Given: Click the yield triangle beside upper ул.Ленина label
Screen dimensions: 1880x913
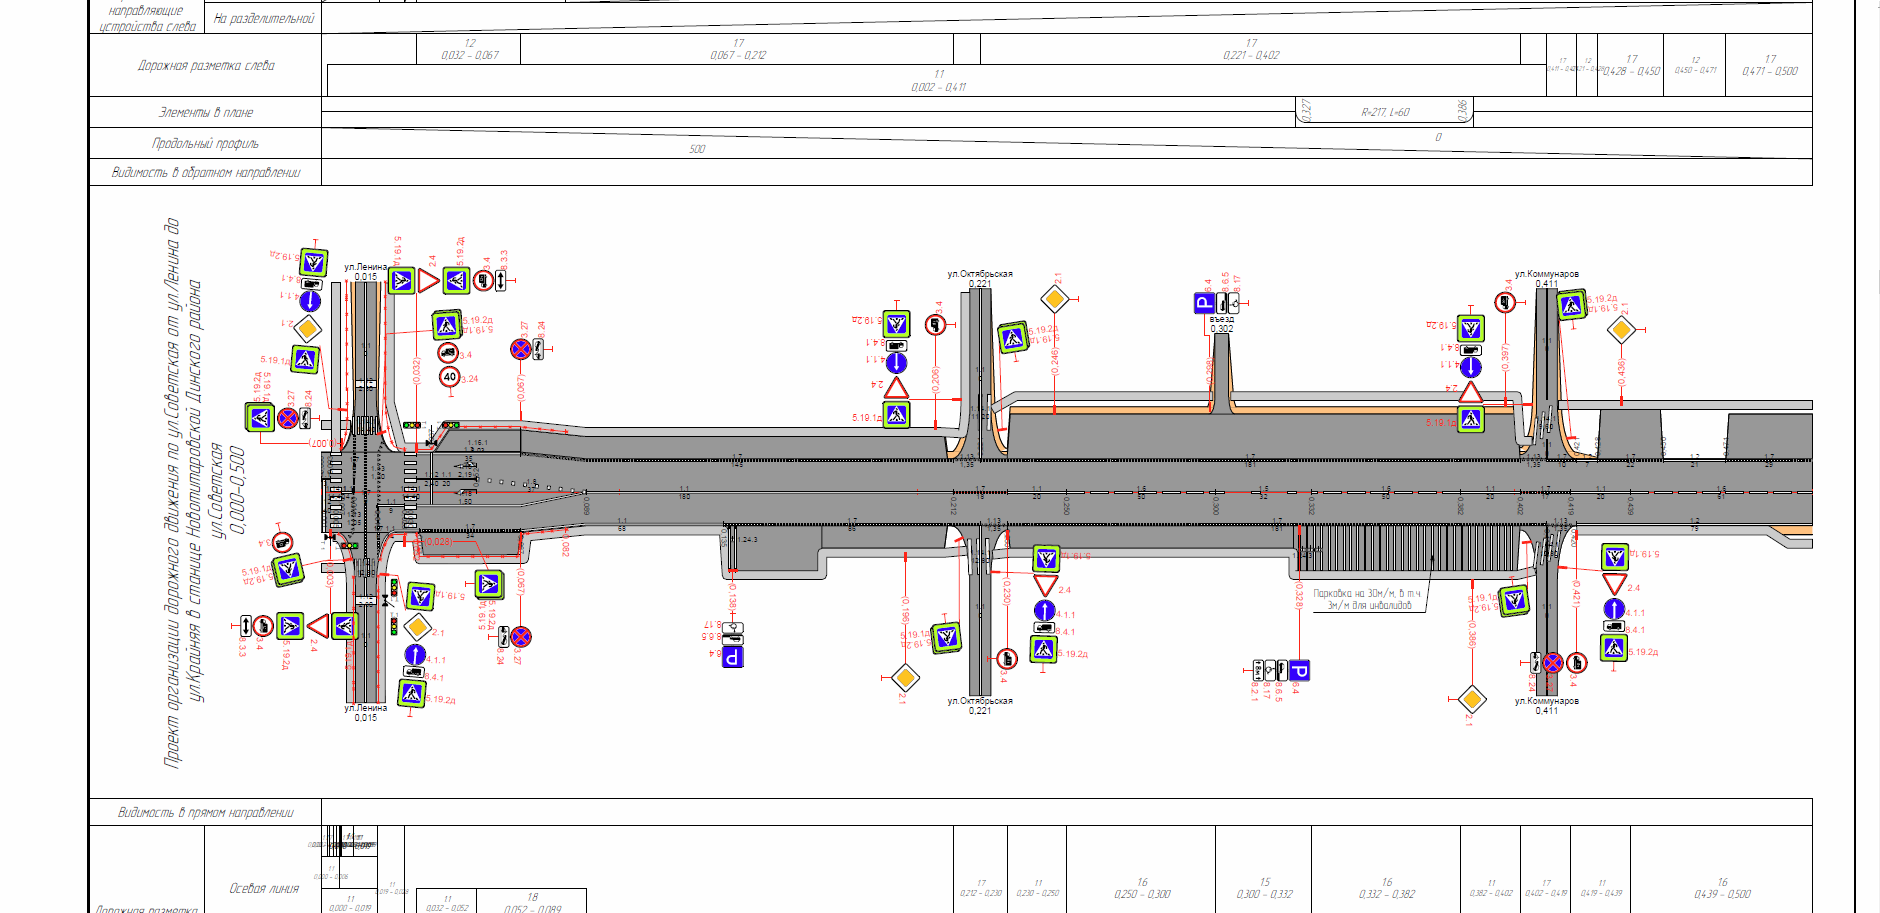Looking at the screenshot, I should coord(428,281).
